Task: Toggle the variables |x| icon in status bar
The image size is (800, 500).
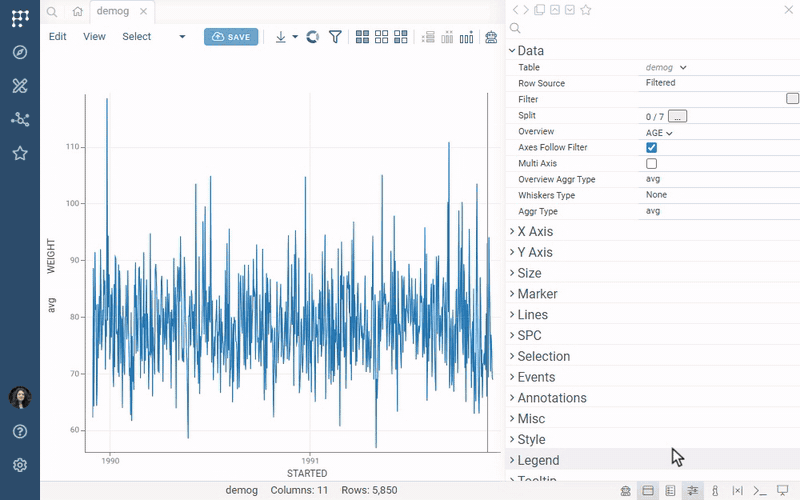Action: pyautogui.click(x=737, y=491)
